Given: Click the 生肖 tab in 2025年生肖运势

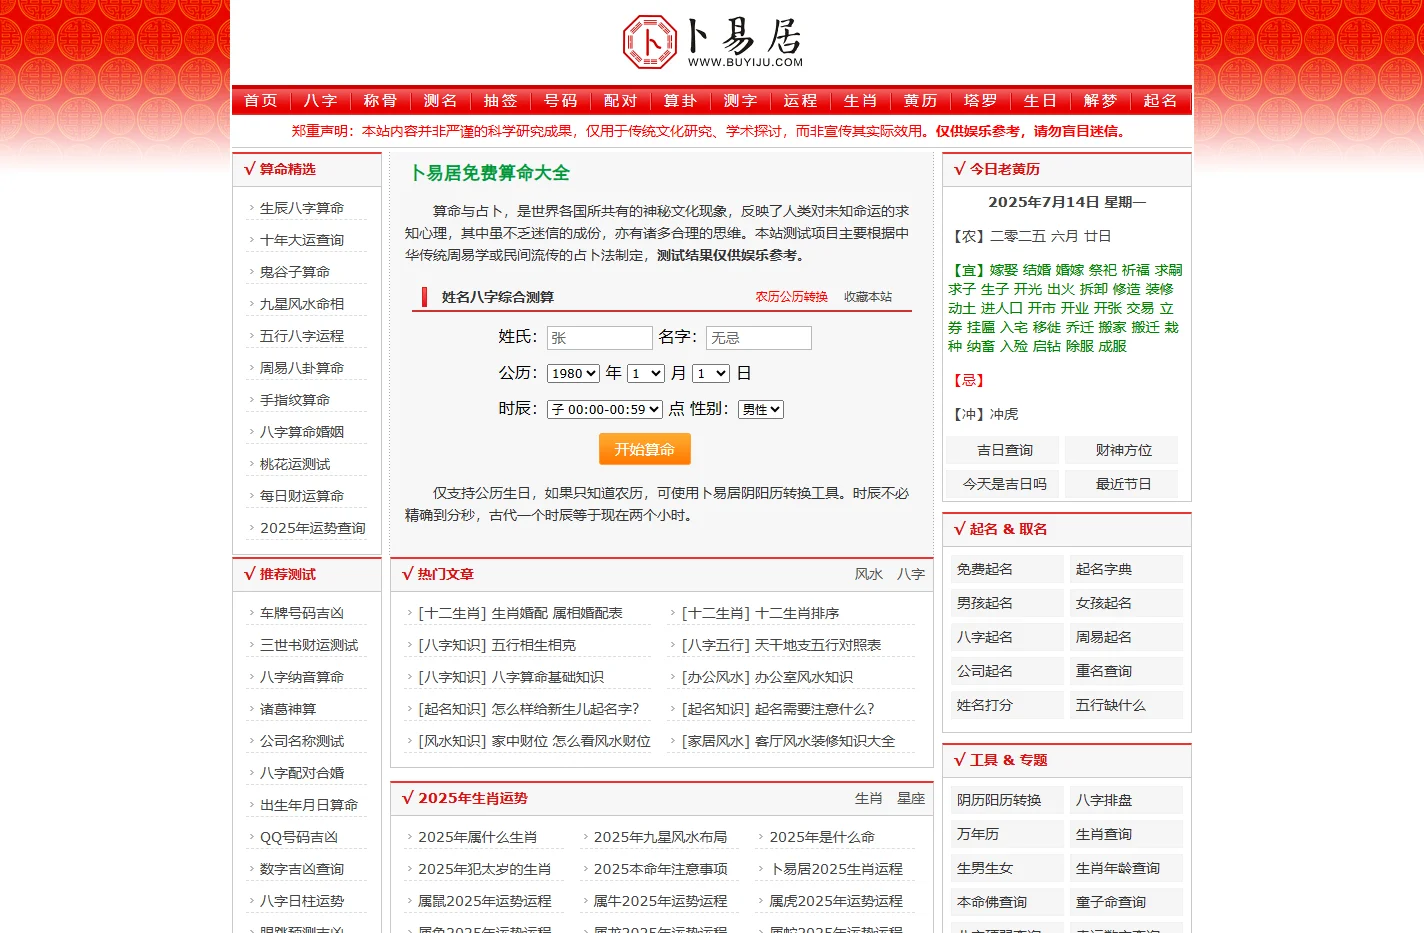Looking at the screenshot, I should click(x=869, y=798).
